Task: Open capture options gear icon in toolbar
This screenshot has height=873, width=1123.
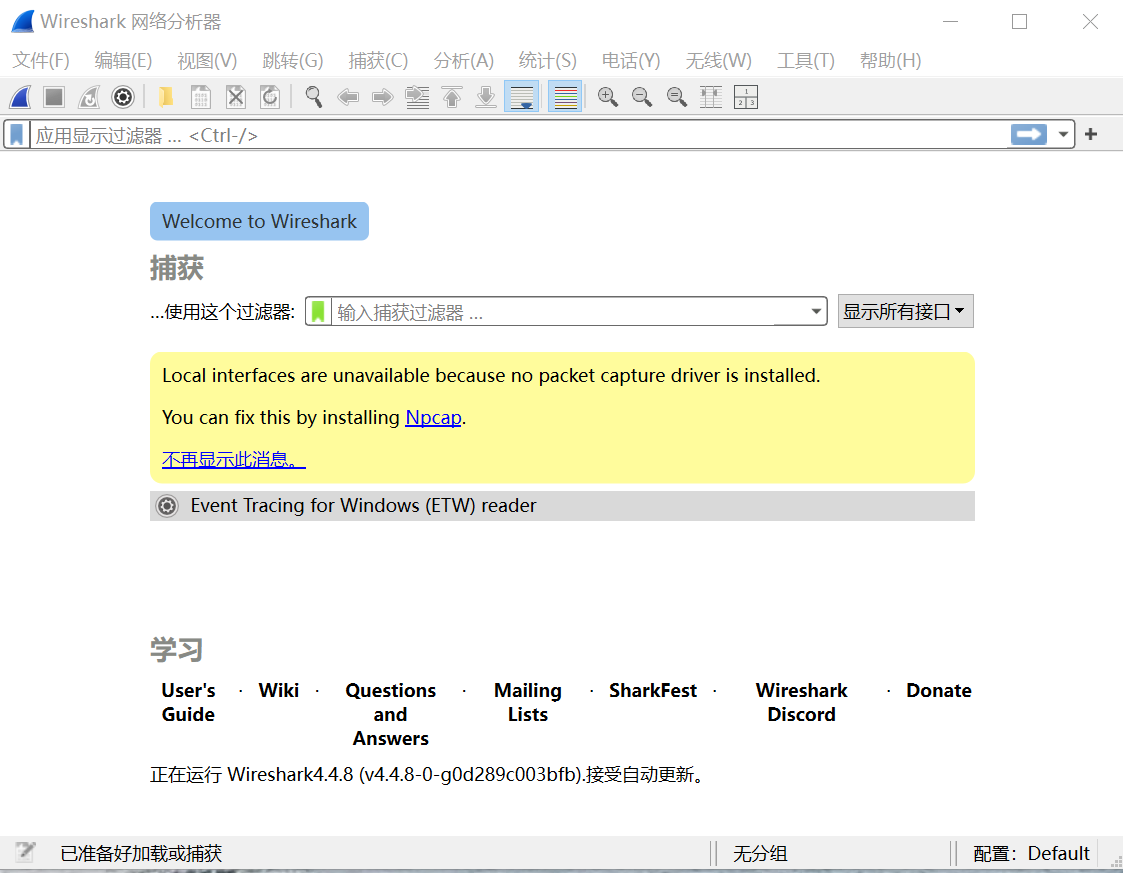Action: pos(123,97)
